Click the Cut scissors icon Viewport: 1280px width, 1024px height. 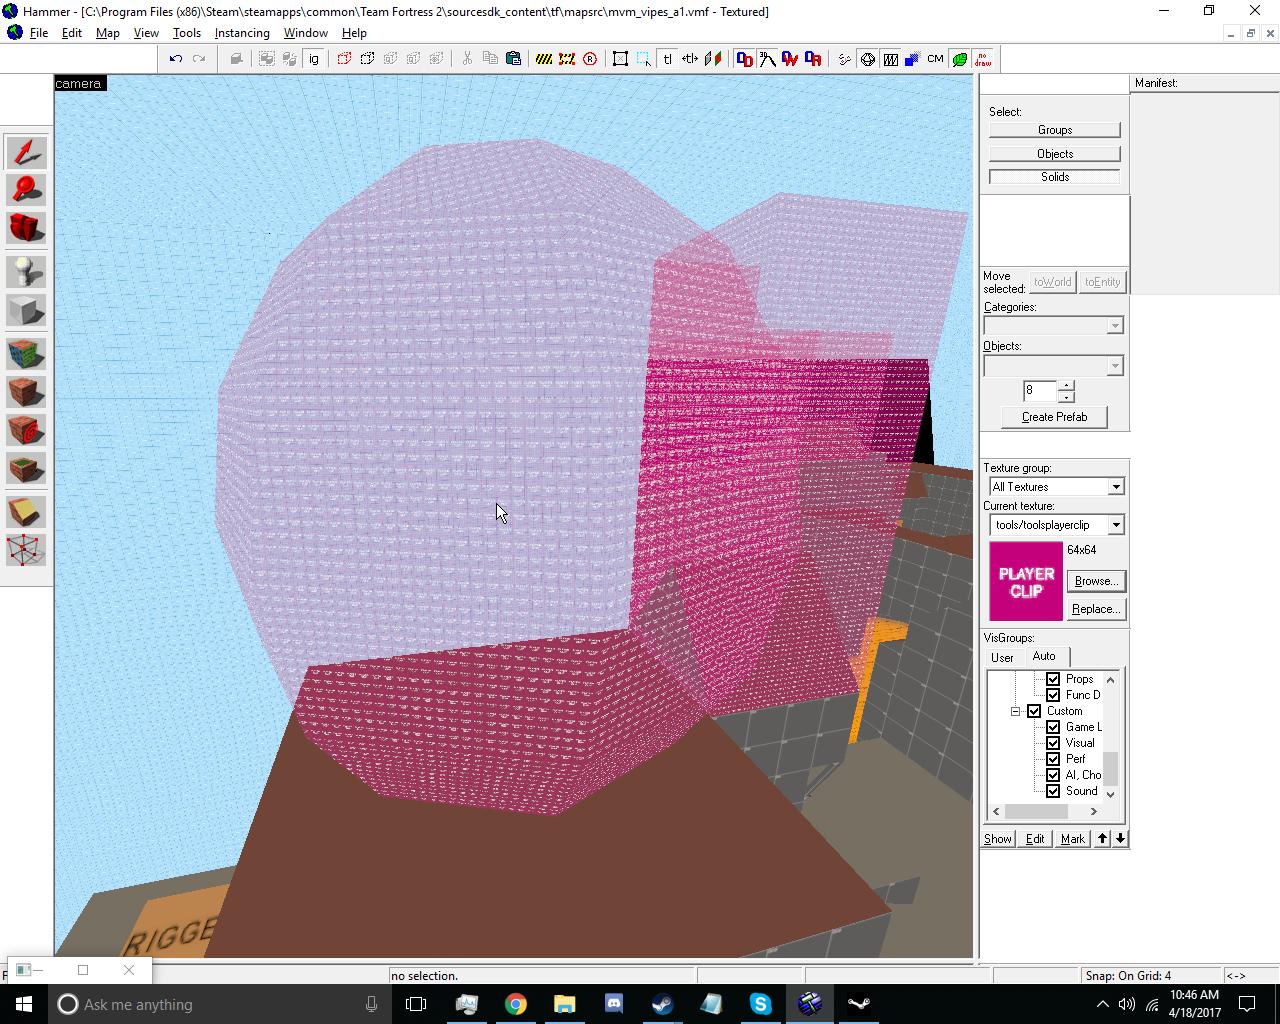click(467, 59)
